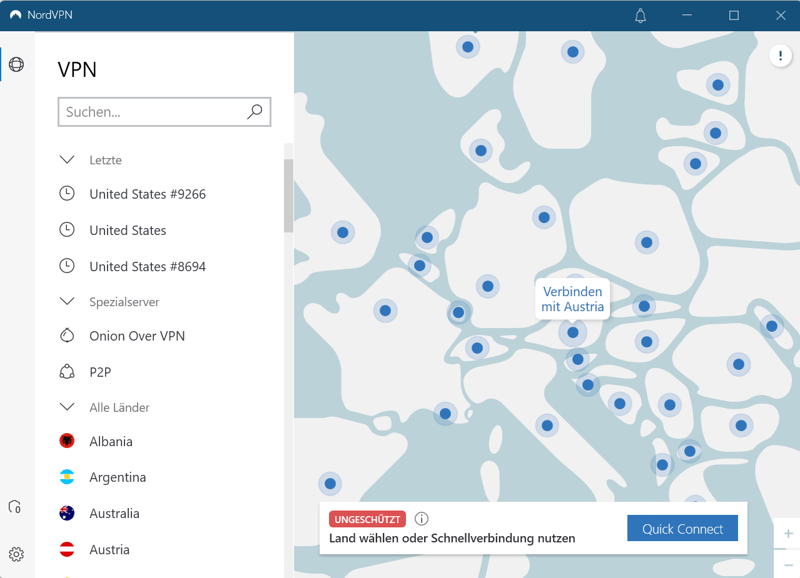Open the VPN globe sidebar icon

[16, 65]
